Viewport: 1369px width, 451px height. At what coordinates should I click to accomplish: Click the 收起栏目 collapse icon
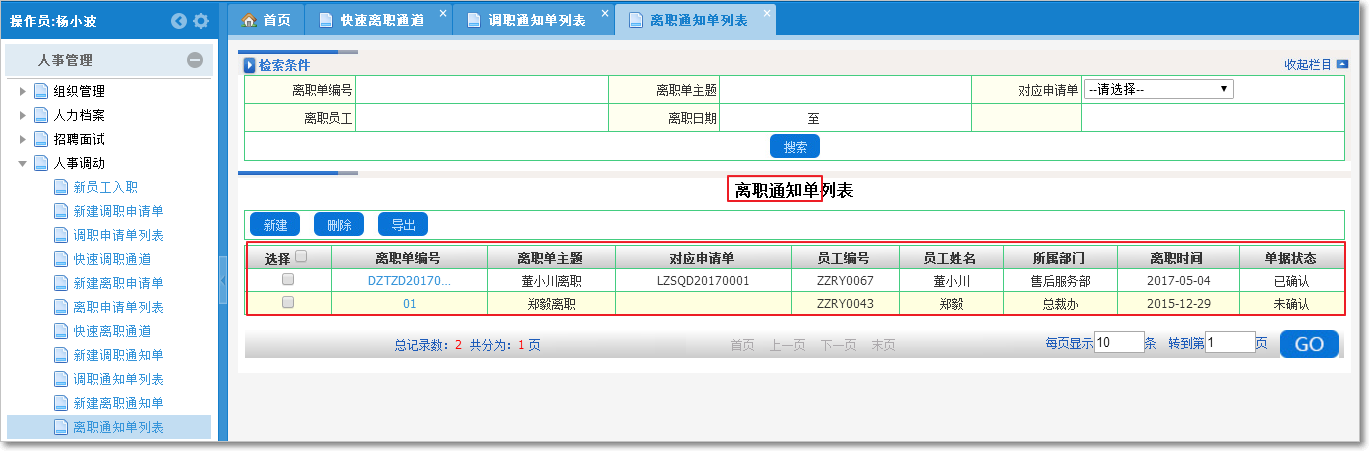click(1342, 65)
